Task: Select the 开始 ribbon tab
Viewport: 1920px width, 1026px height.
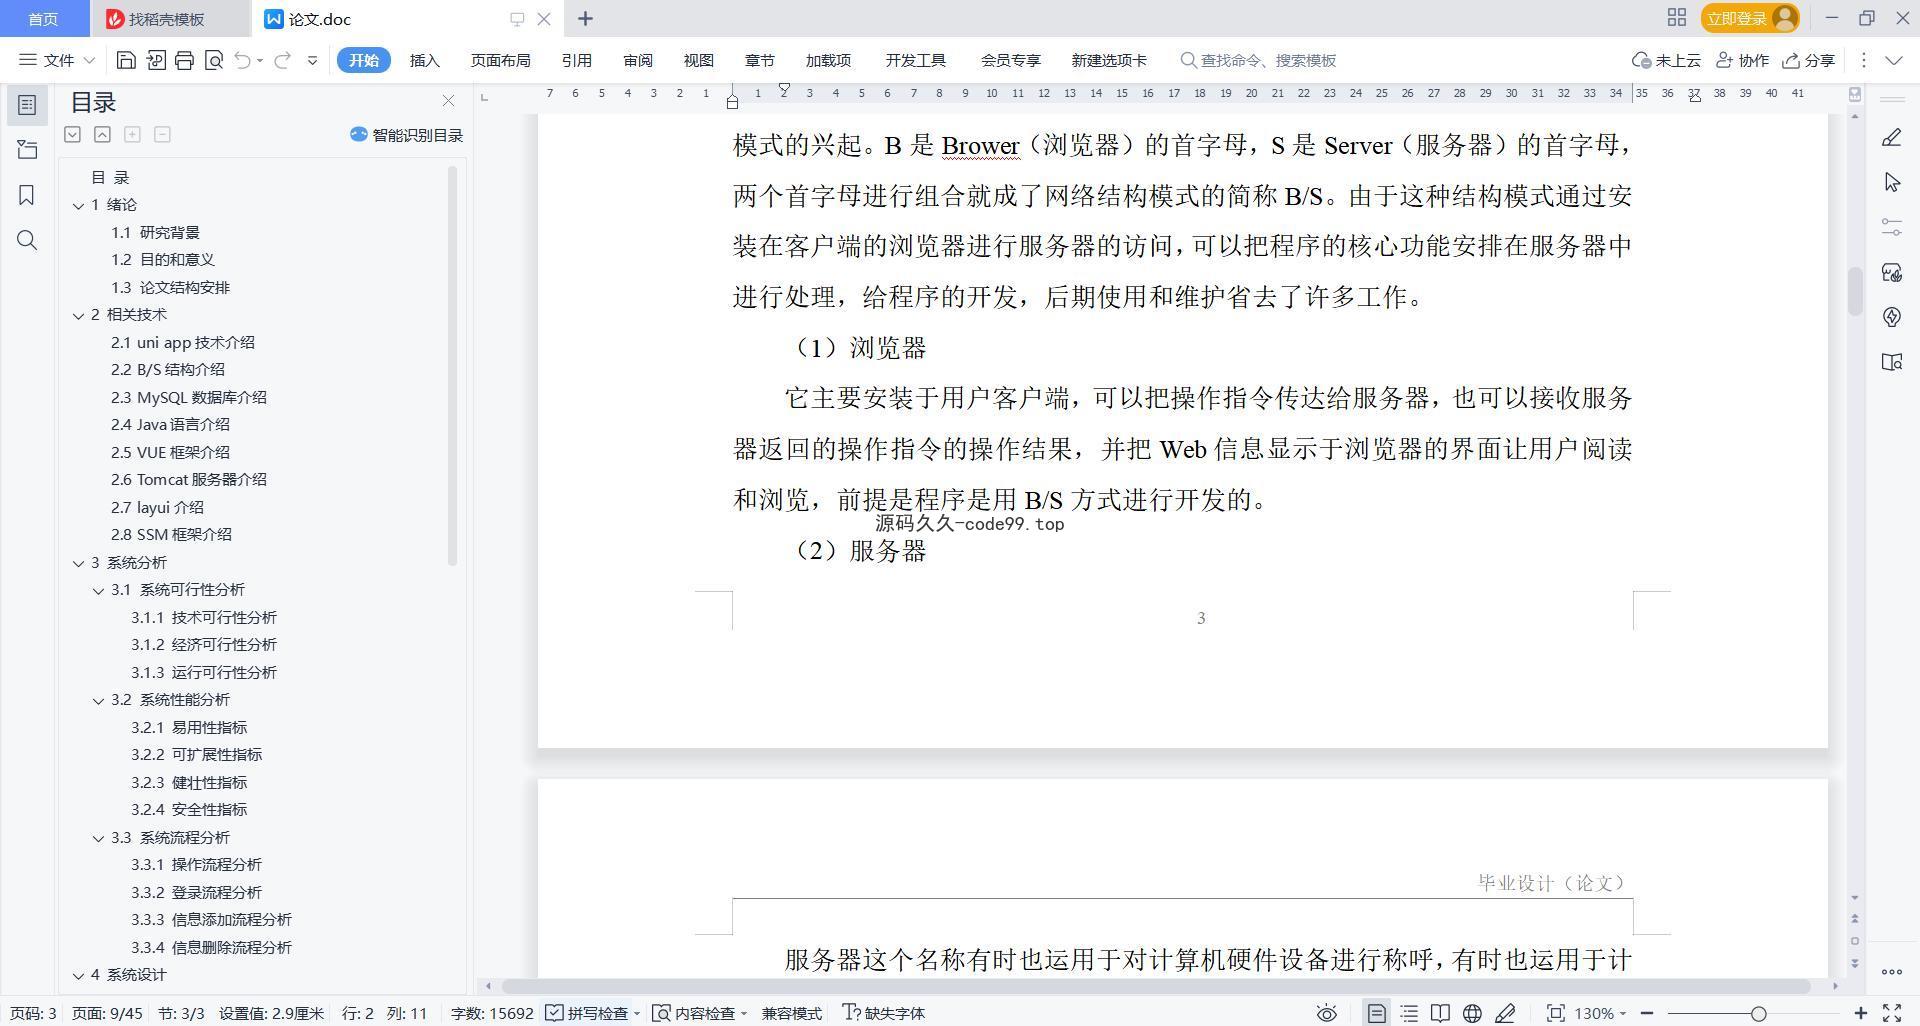Action: click(363, 60)
